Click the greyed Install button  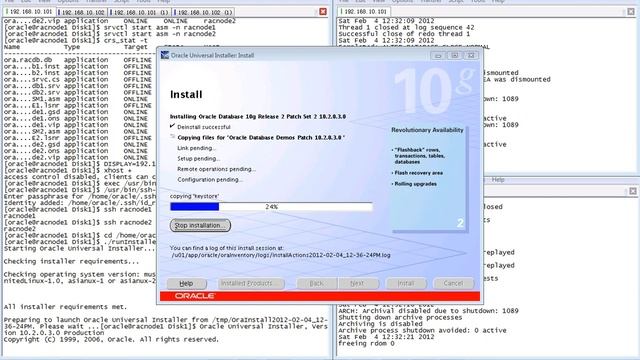tap(406, 283)
